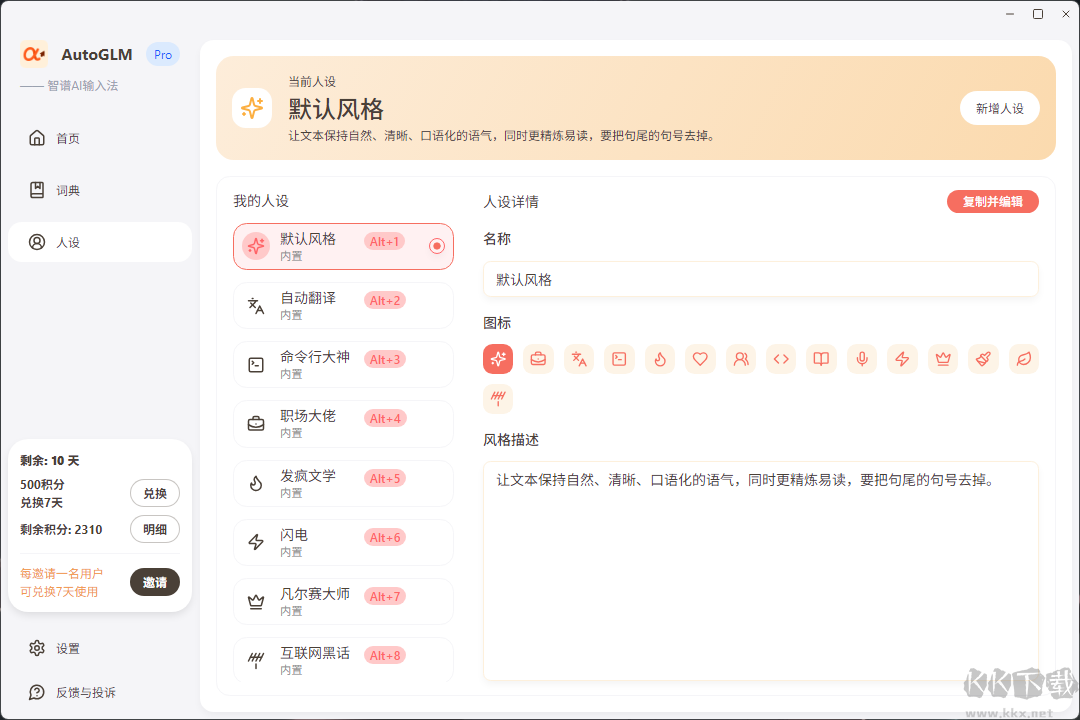Click the Alt+2 shortcut badge
This screenshot has height=720, width=1080.
click(384, 300)
